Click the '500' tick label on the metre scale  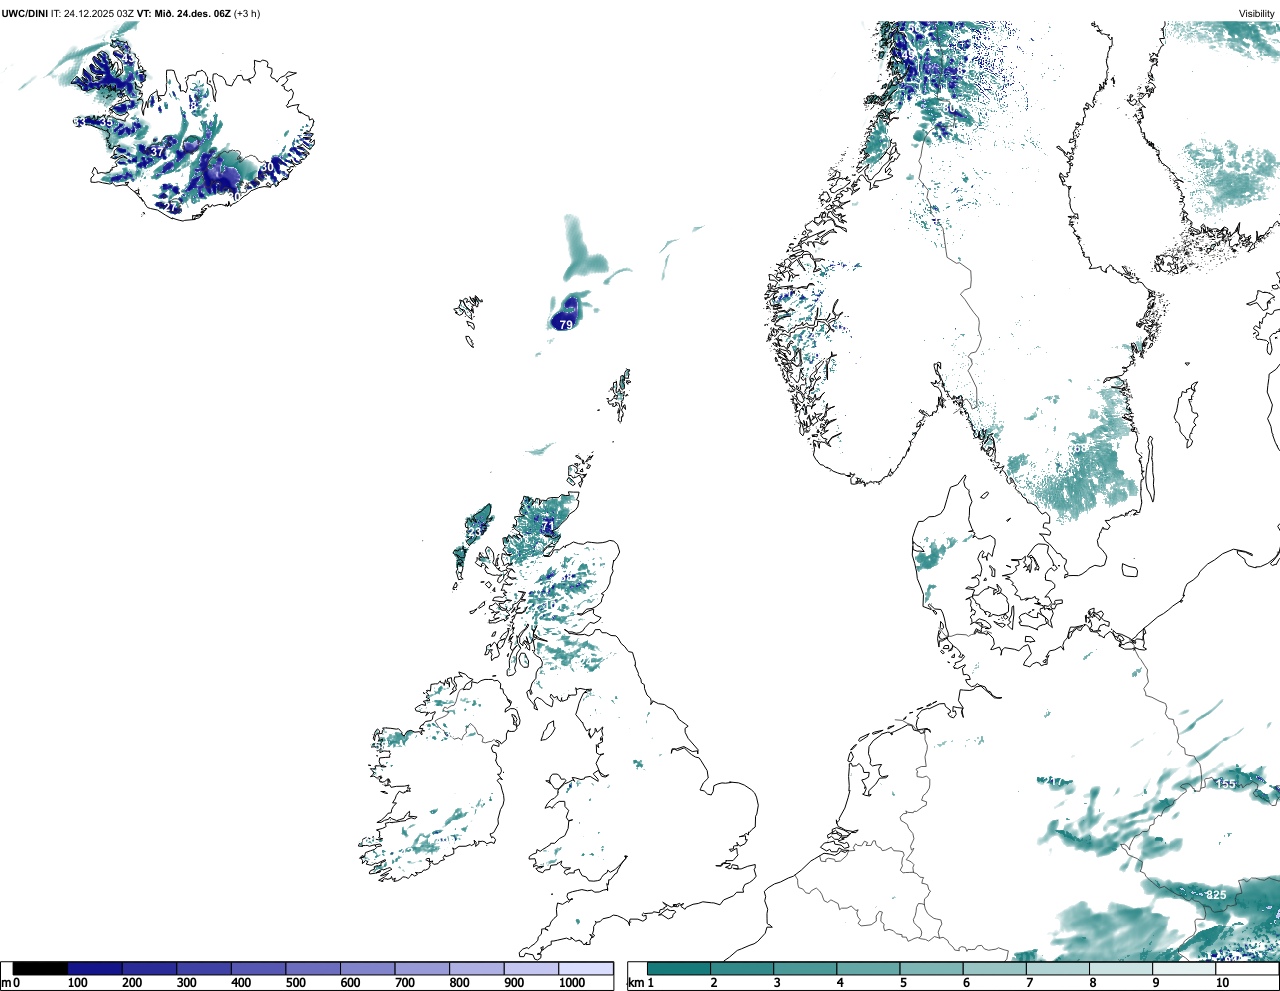(295, 983)
